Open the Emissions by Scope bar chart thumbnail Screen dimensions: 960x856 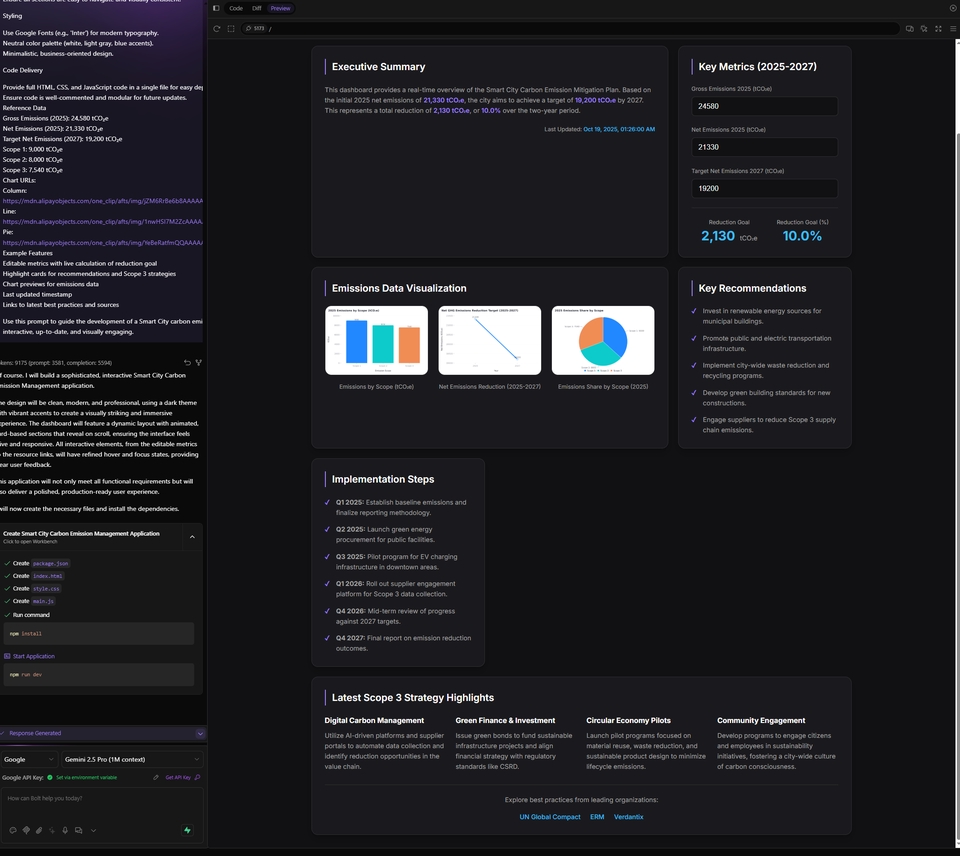coord(377,340)
